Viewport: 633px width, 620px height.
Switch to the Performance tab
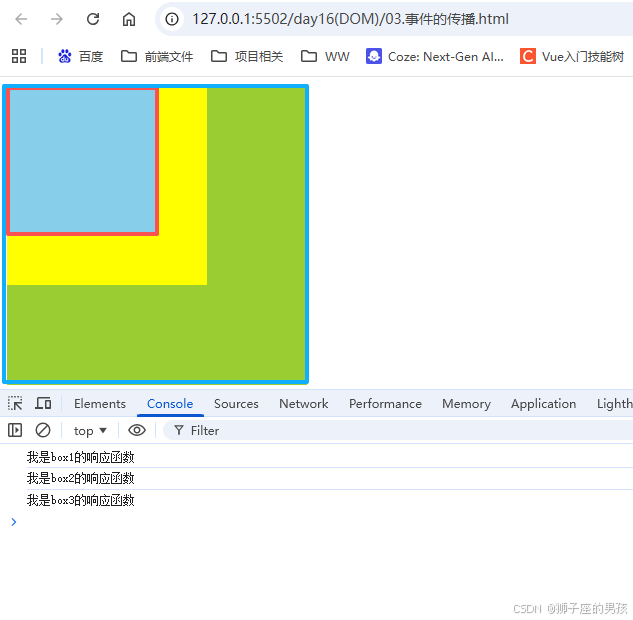(x=385, y=404)
